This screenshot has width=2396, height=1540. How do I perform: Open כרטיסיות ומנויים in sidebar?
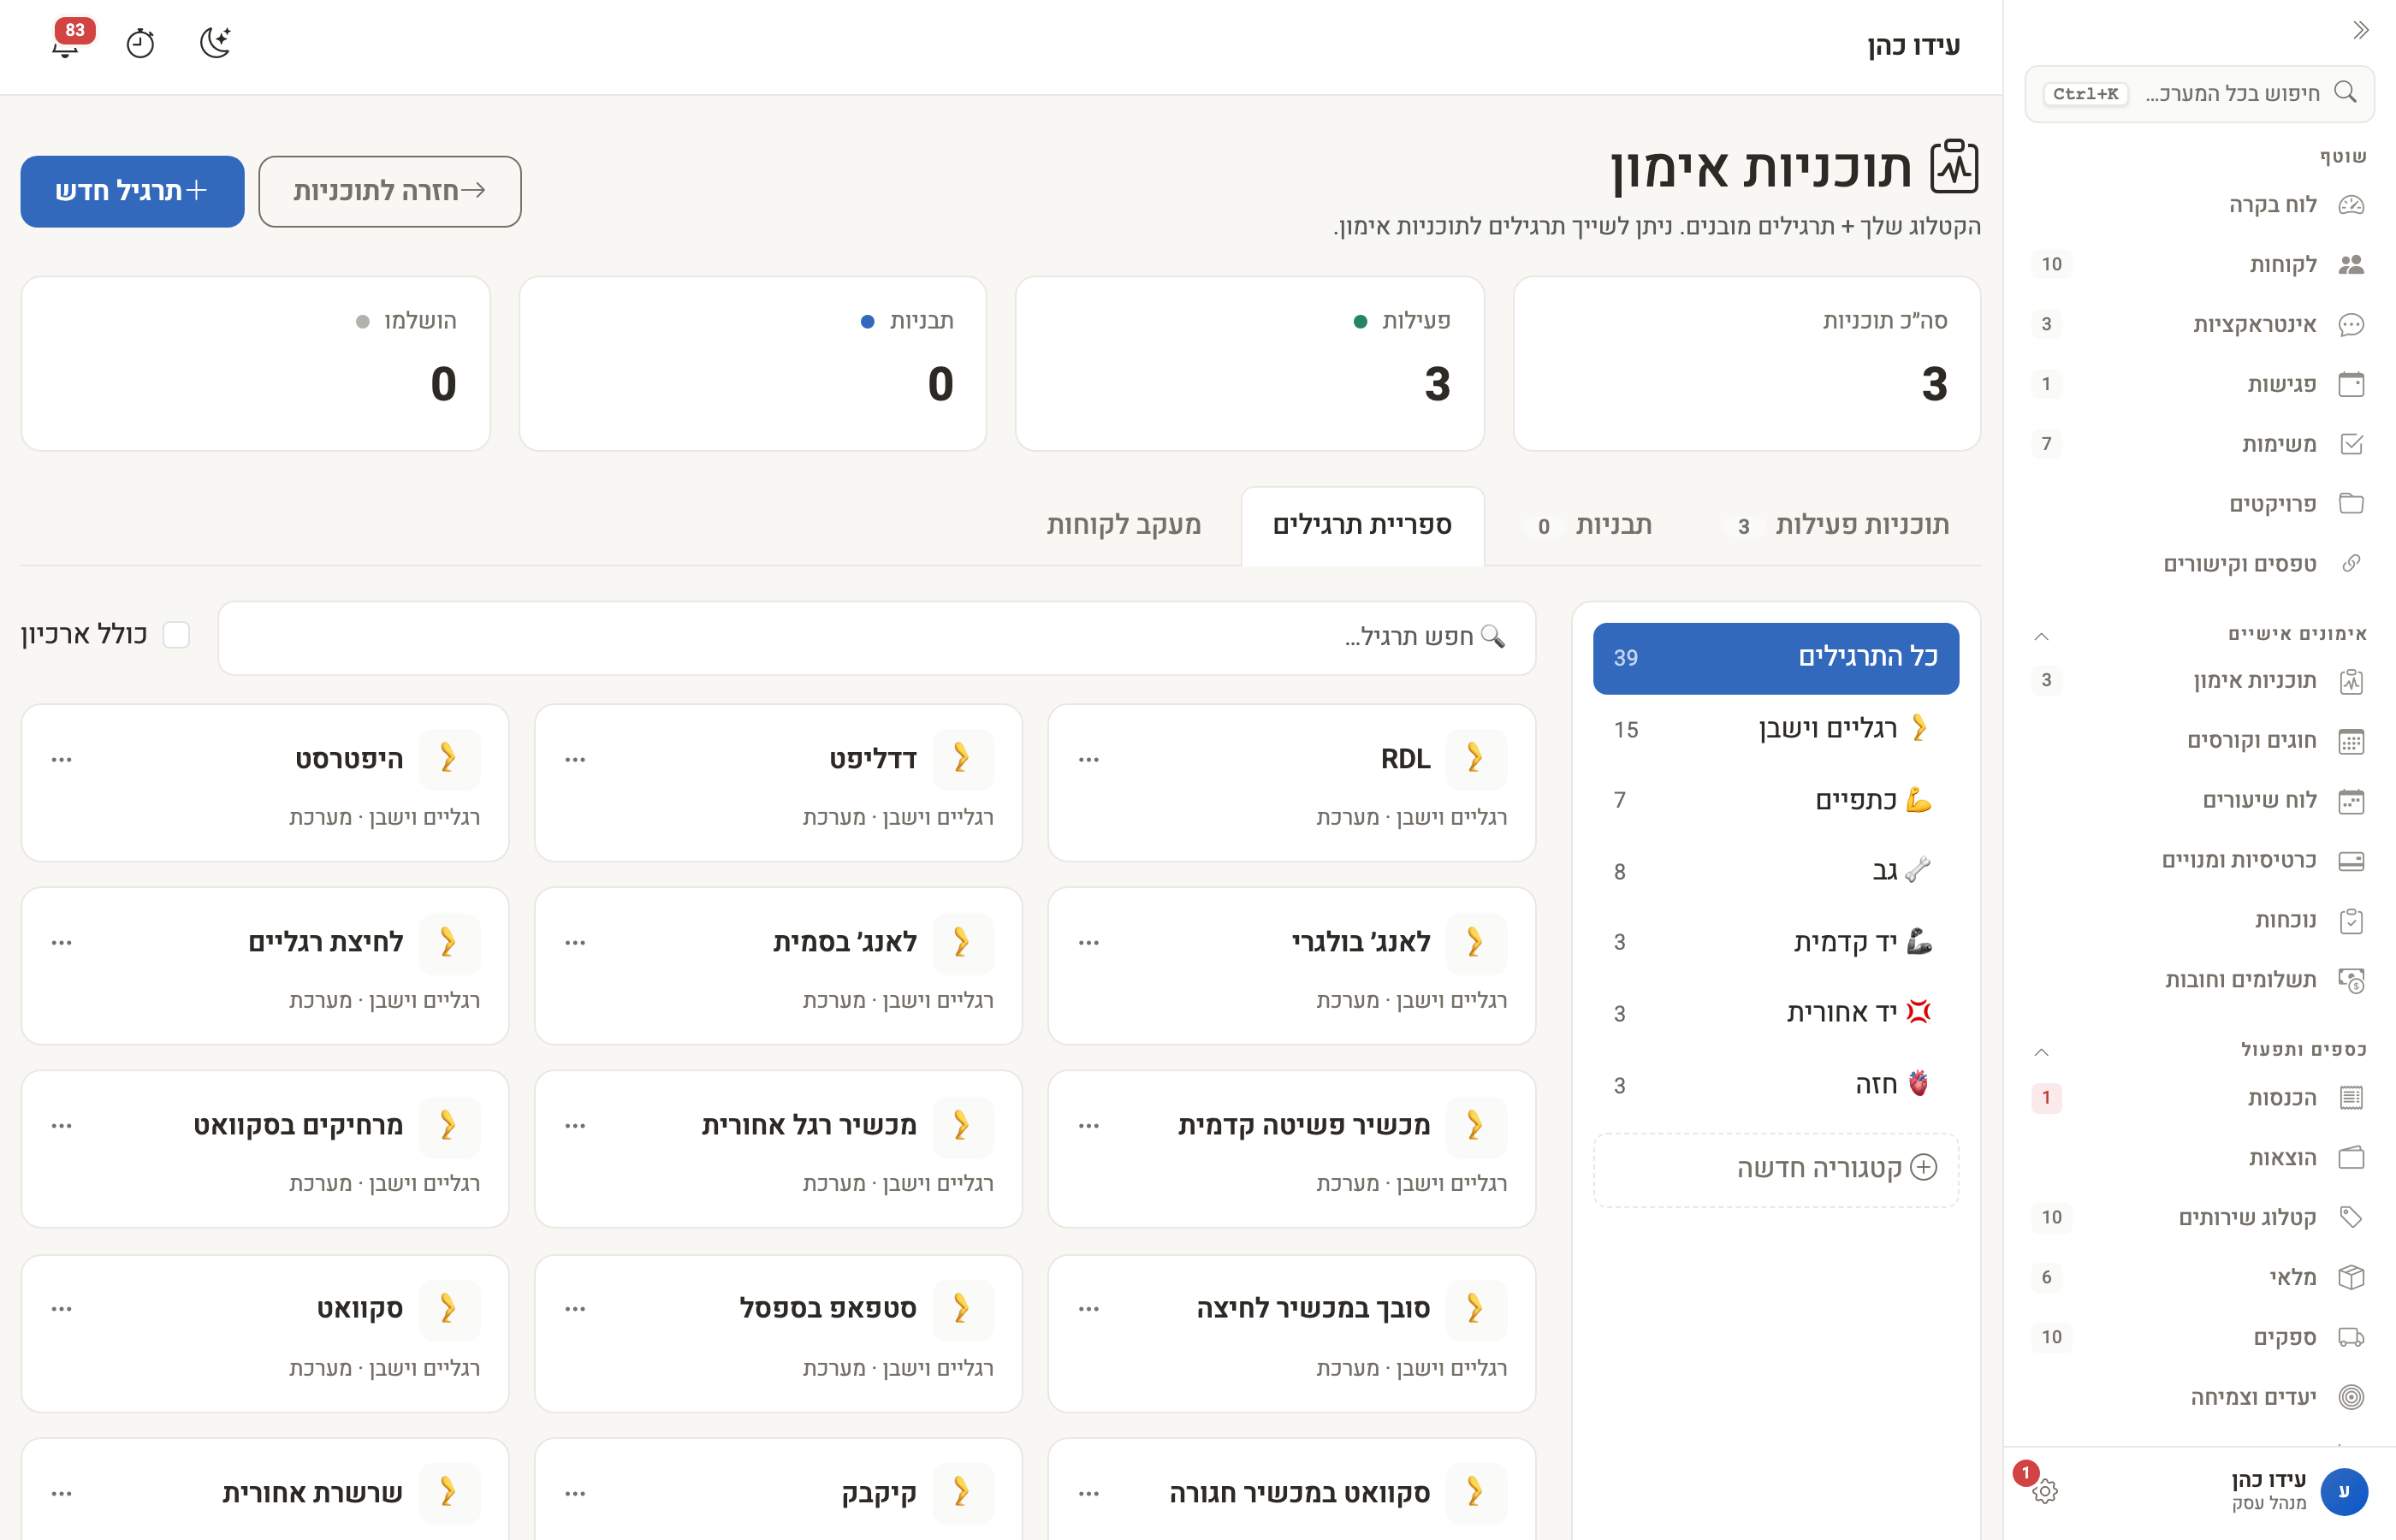pos(2199,861)
